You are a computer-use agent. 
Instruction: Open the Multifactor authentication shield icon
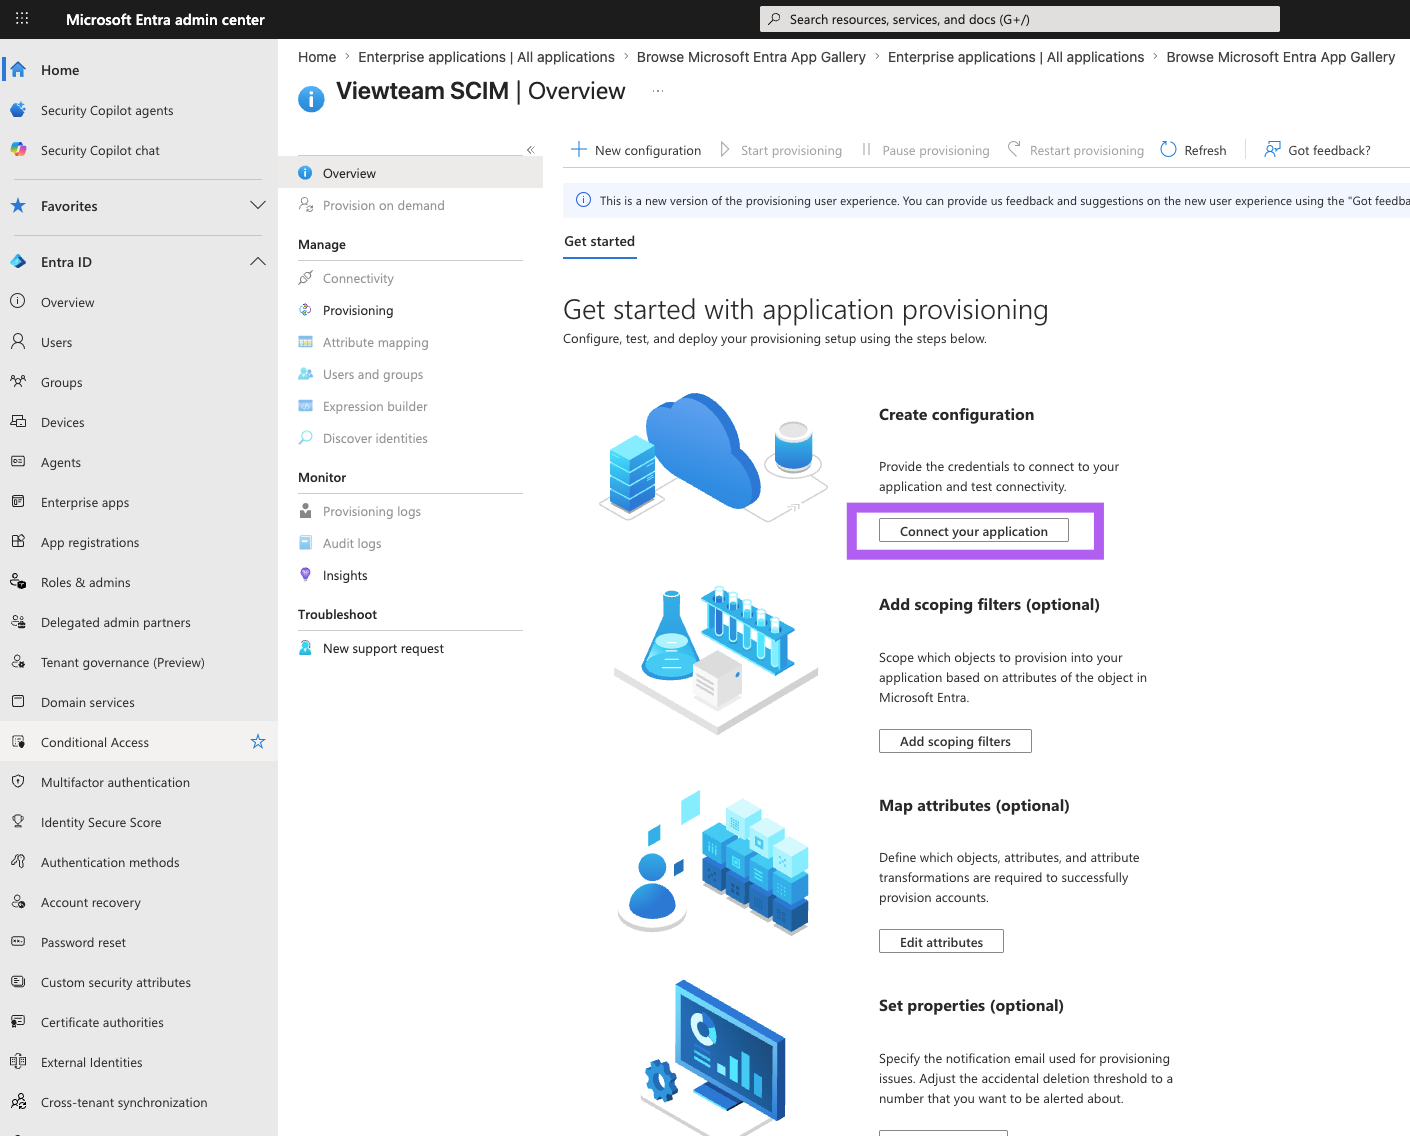pyautogui.click(x=18, y=782)
